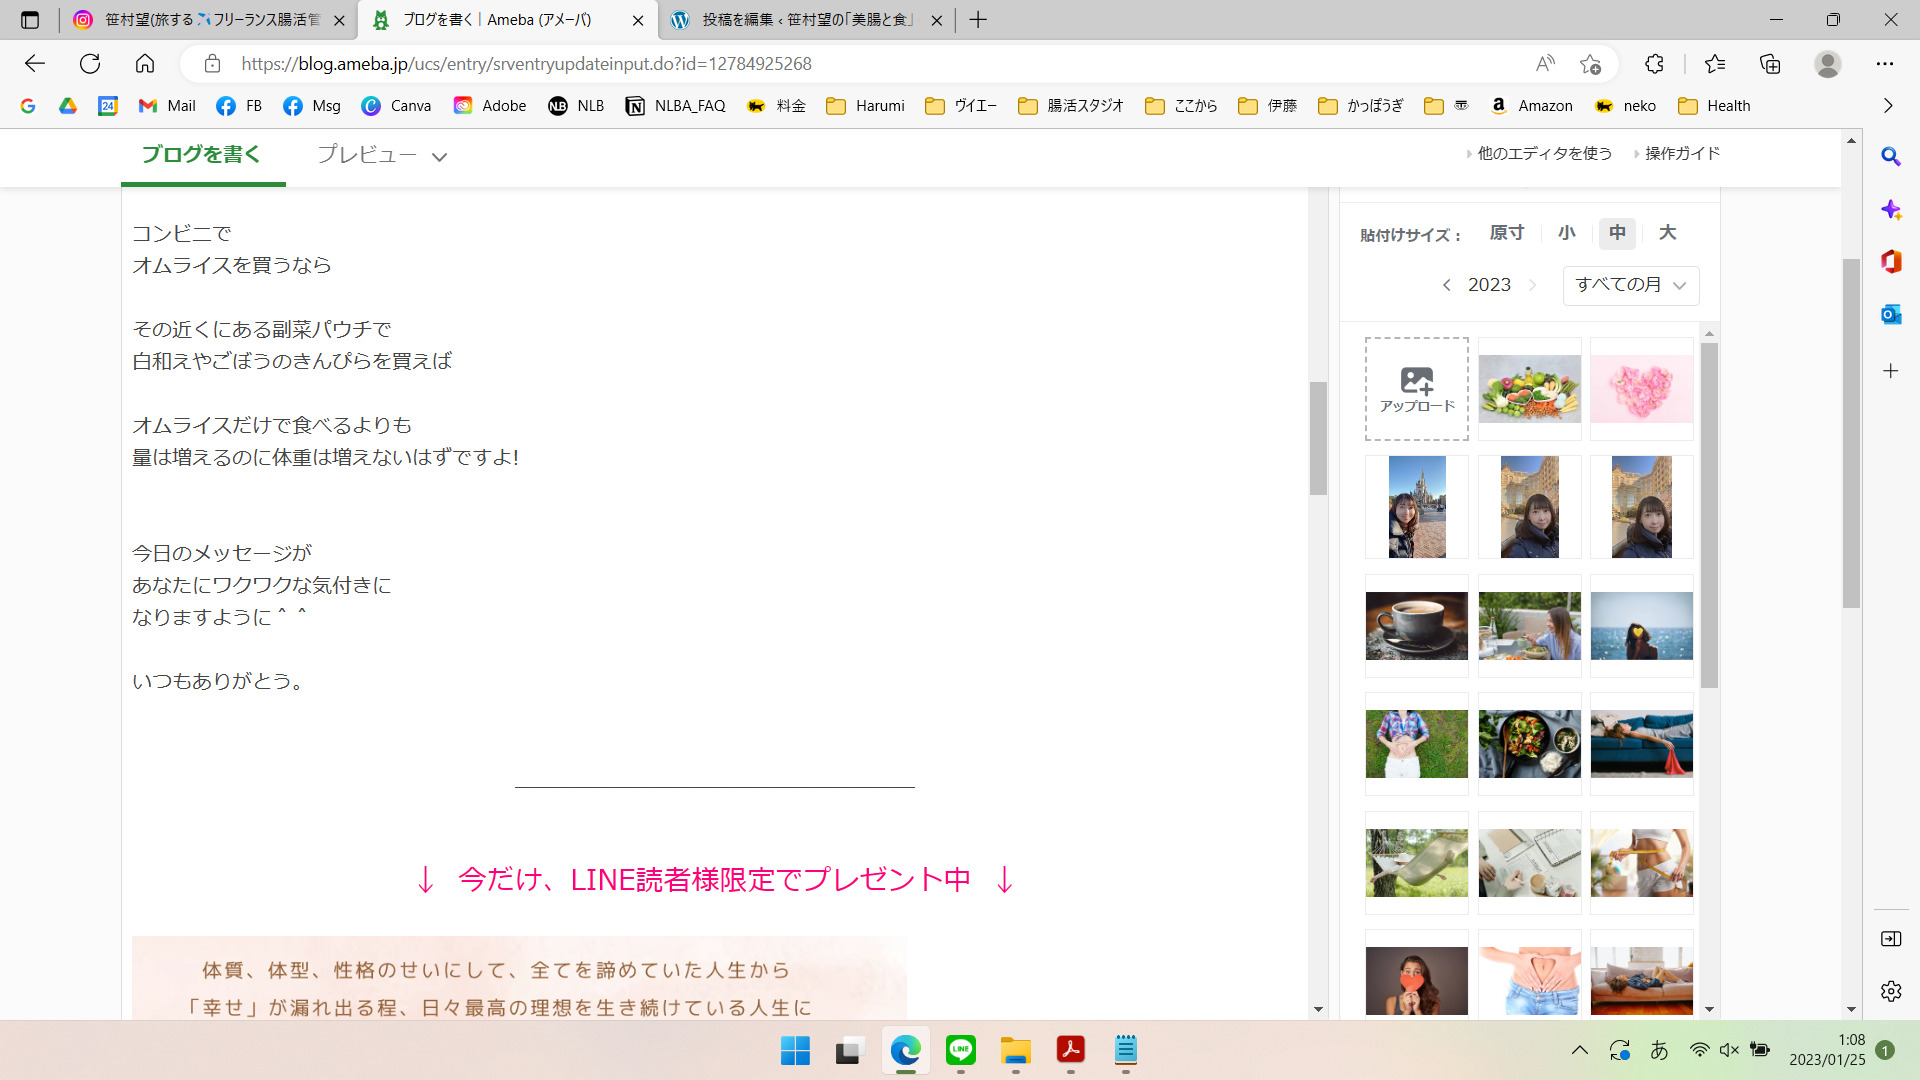Reload the page with refresh icon
1920x1080 pixels.
click(90, 64)
